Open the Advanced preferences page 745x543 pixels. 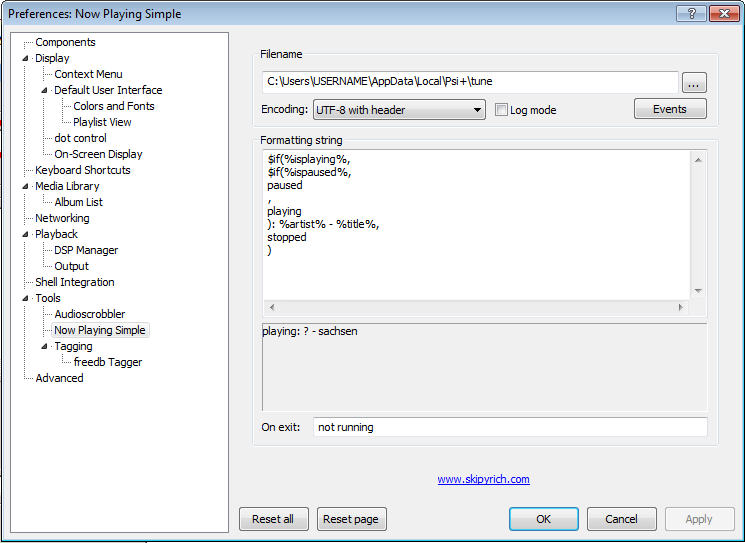(59, 378)
